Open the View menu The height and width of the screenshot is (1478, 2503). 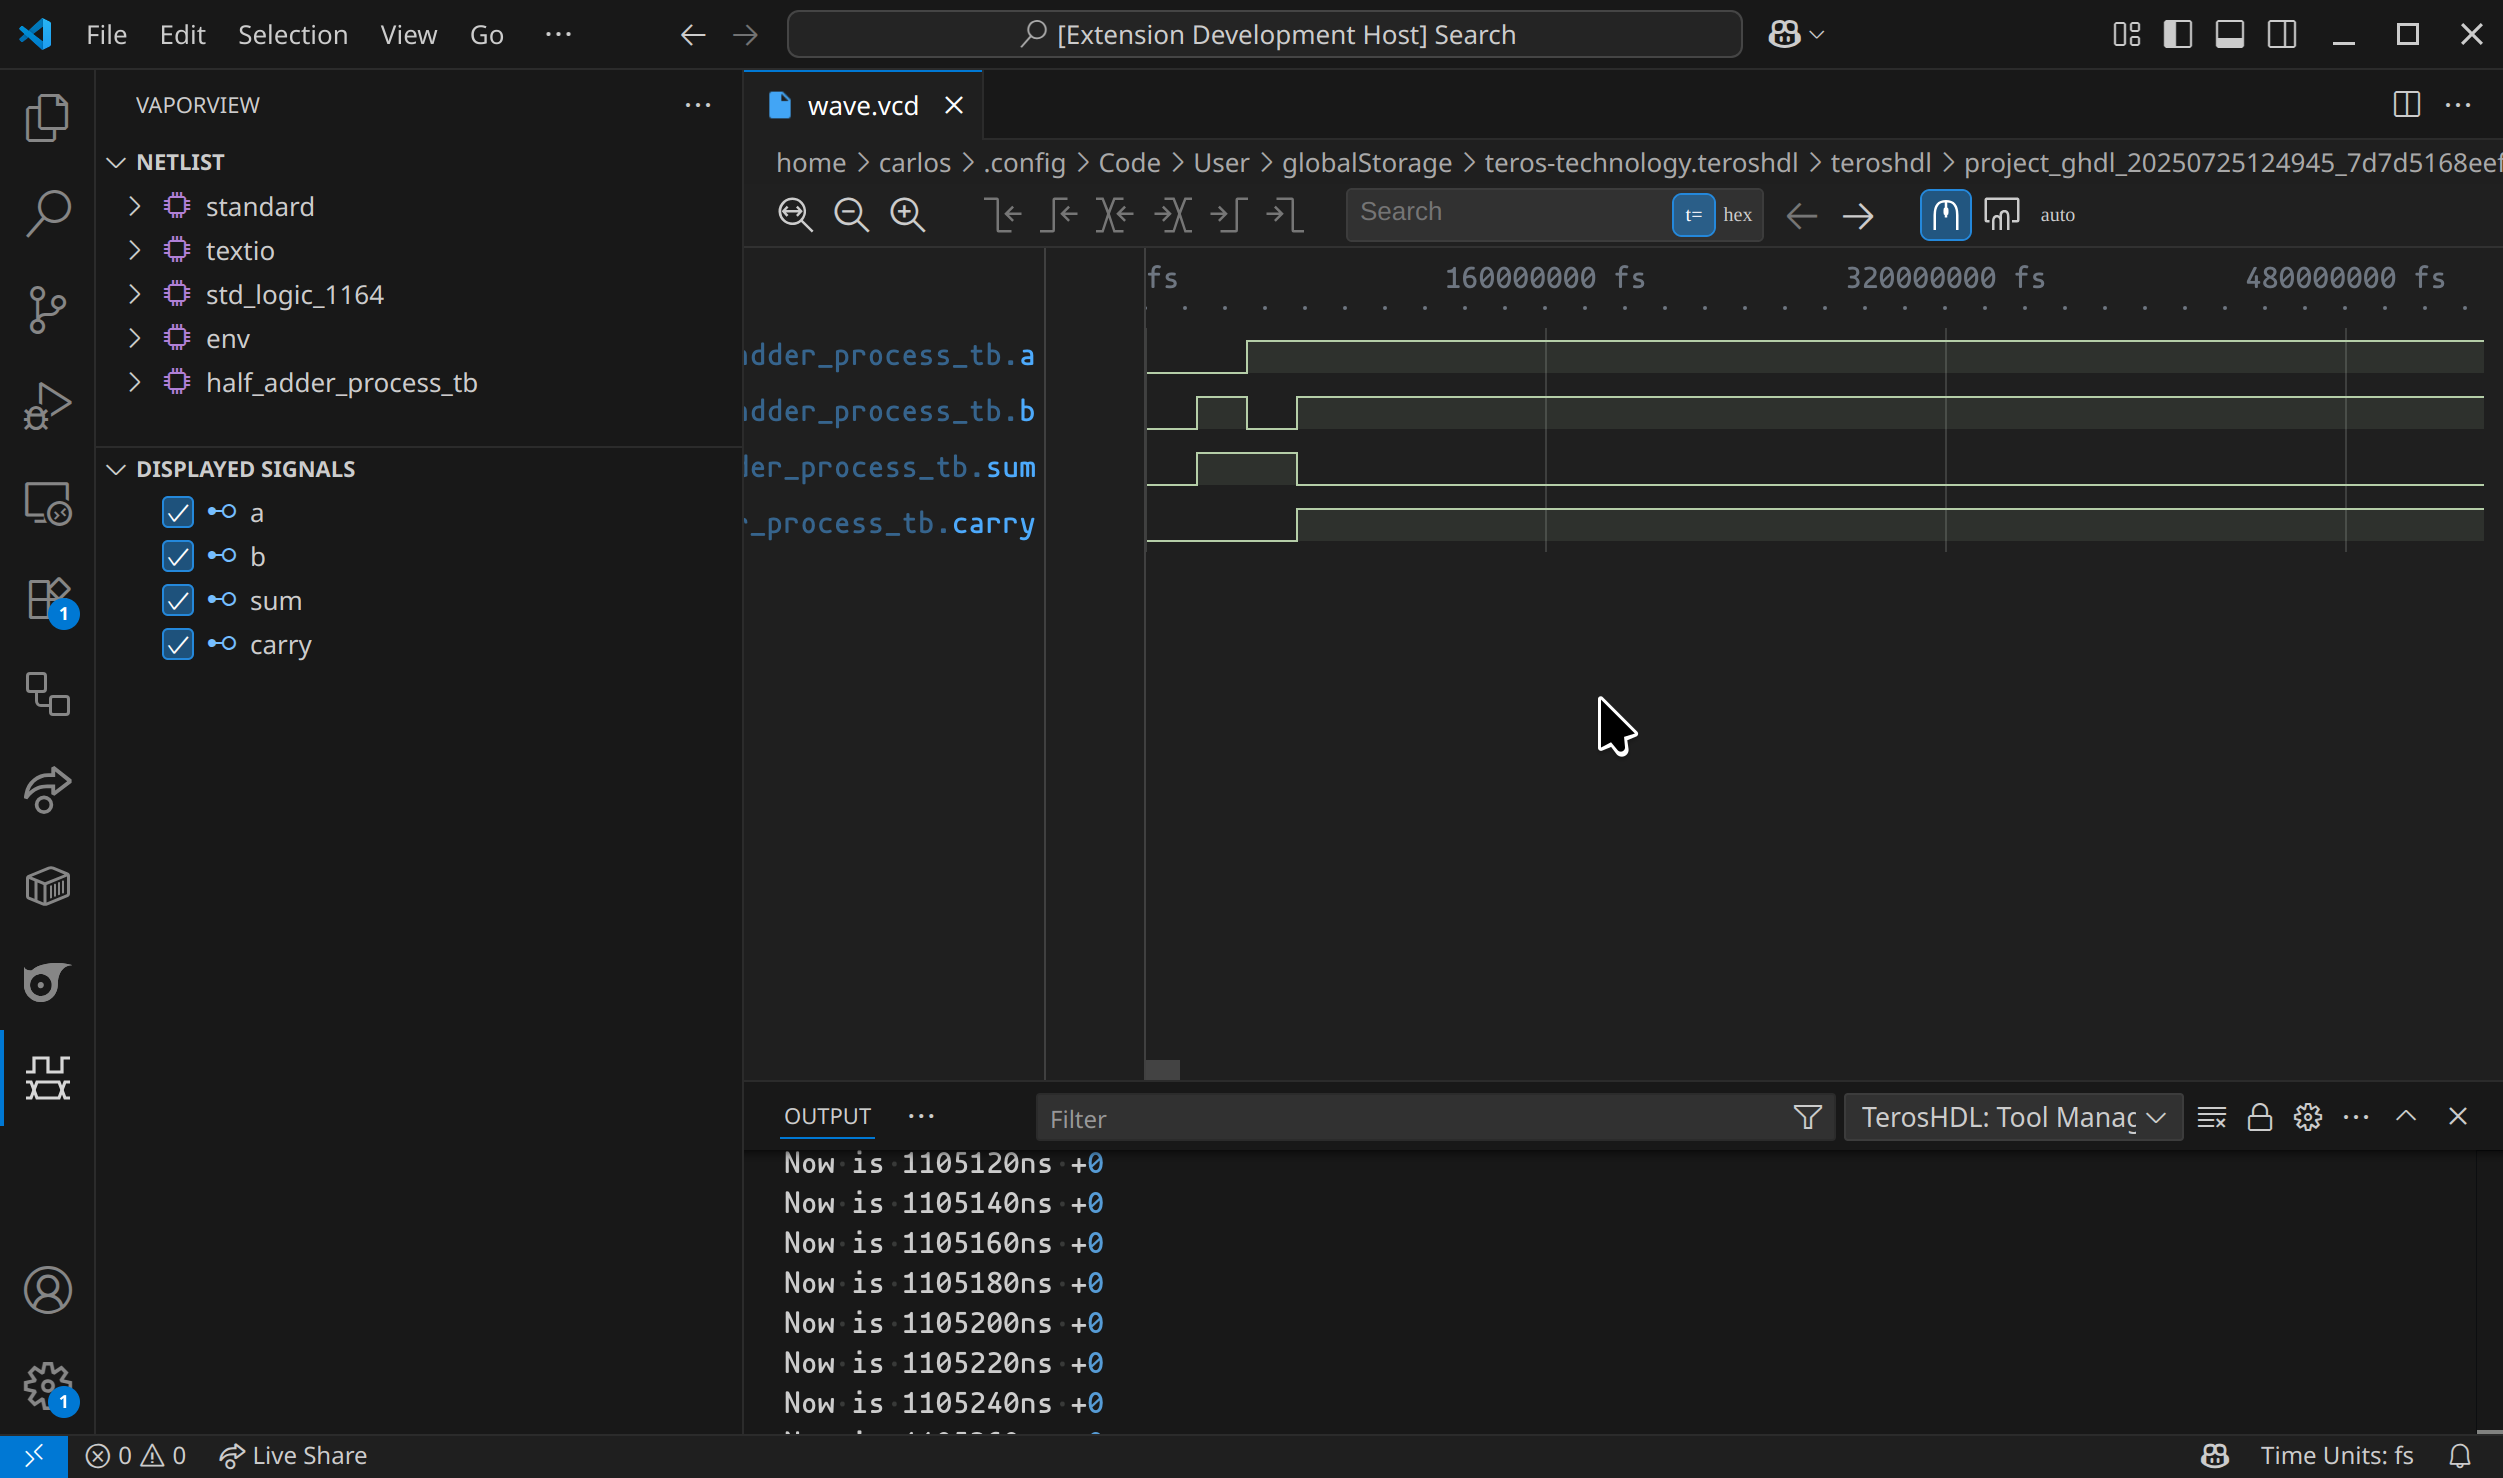(x=408, y=35)
